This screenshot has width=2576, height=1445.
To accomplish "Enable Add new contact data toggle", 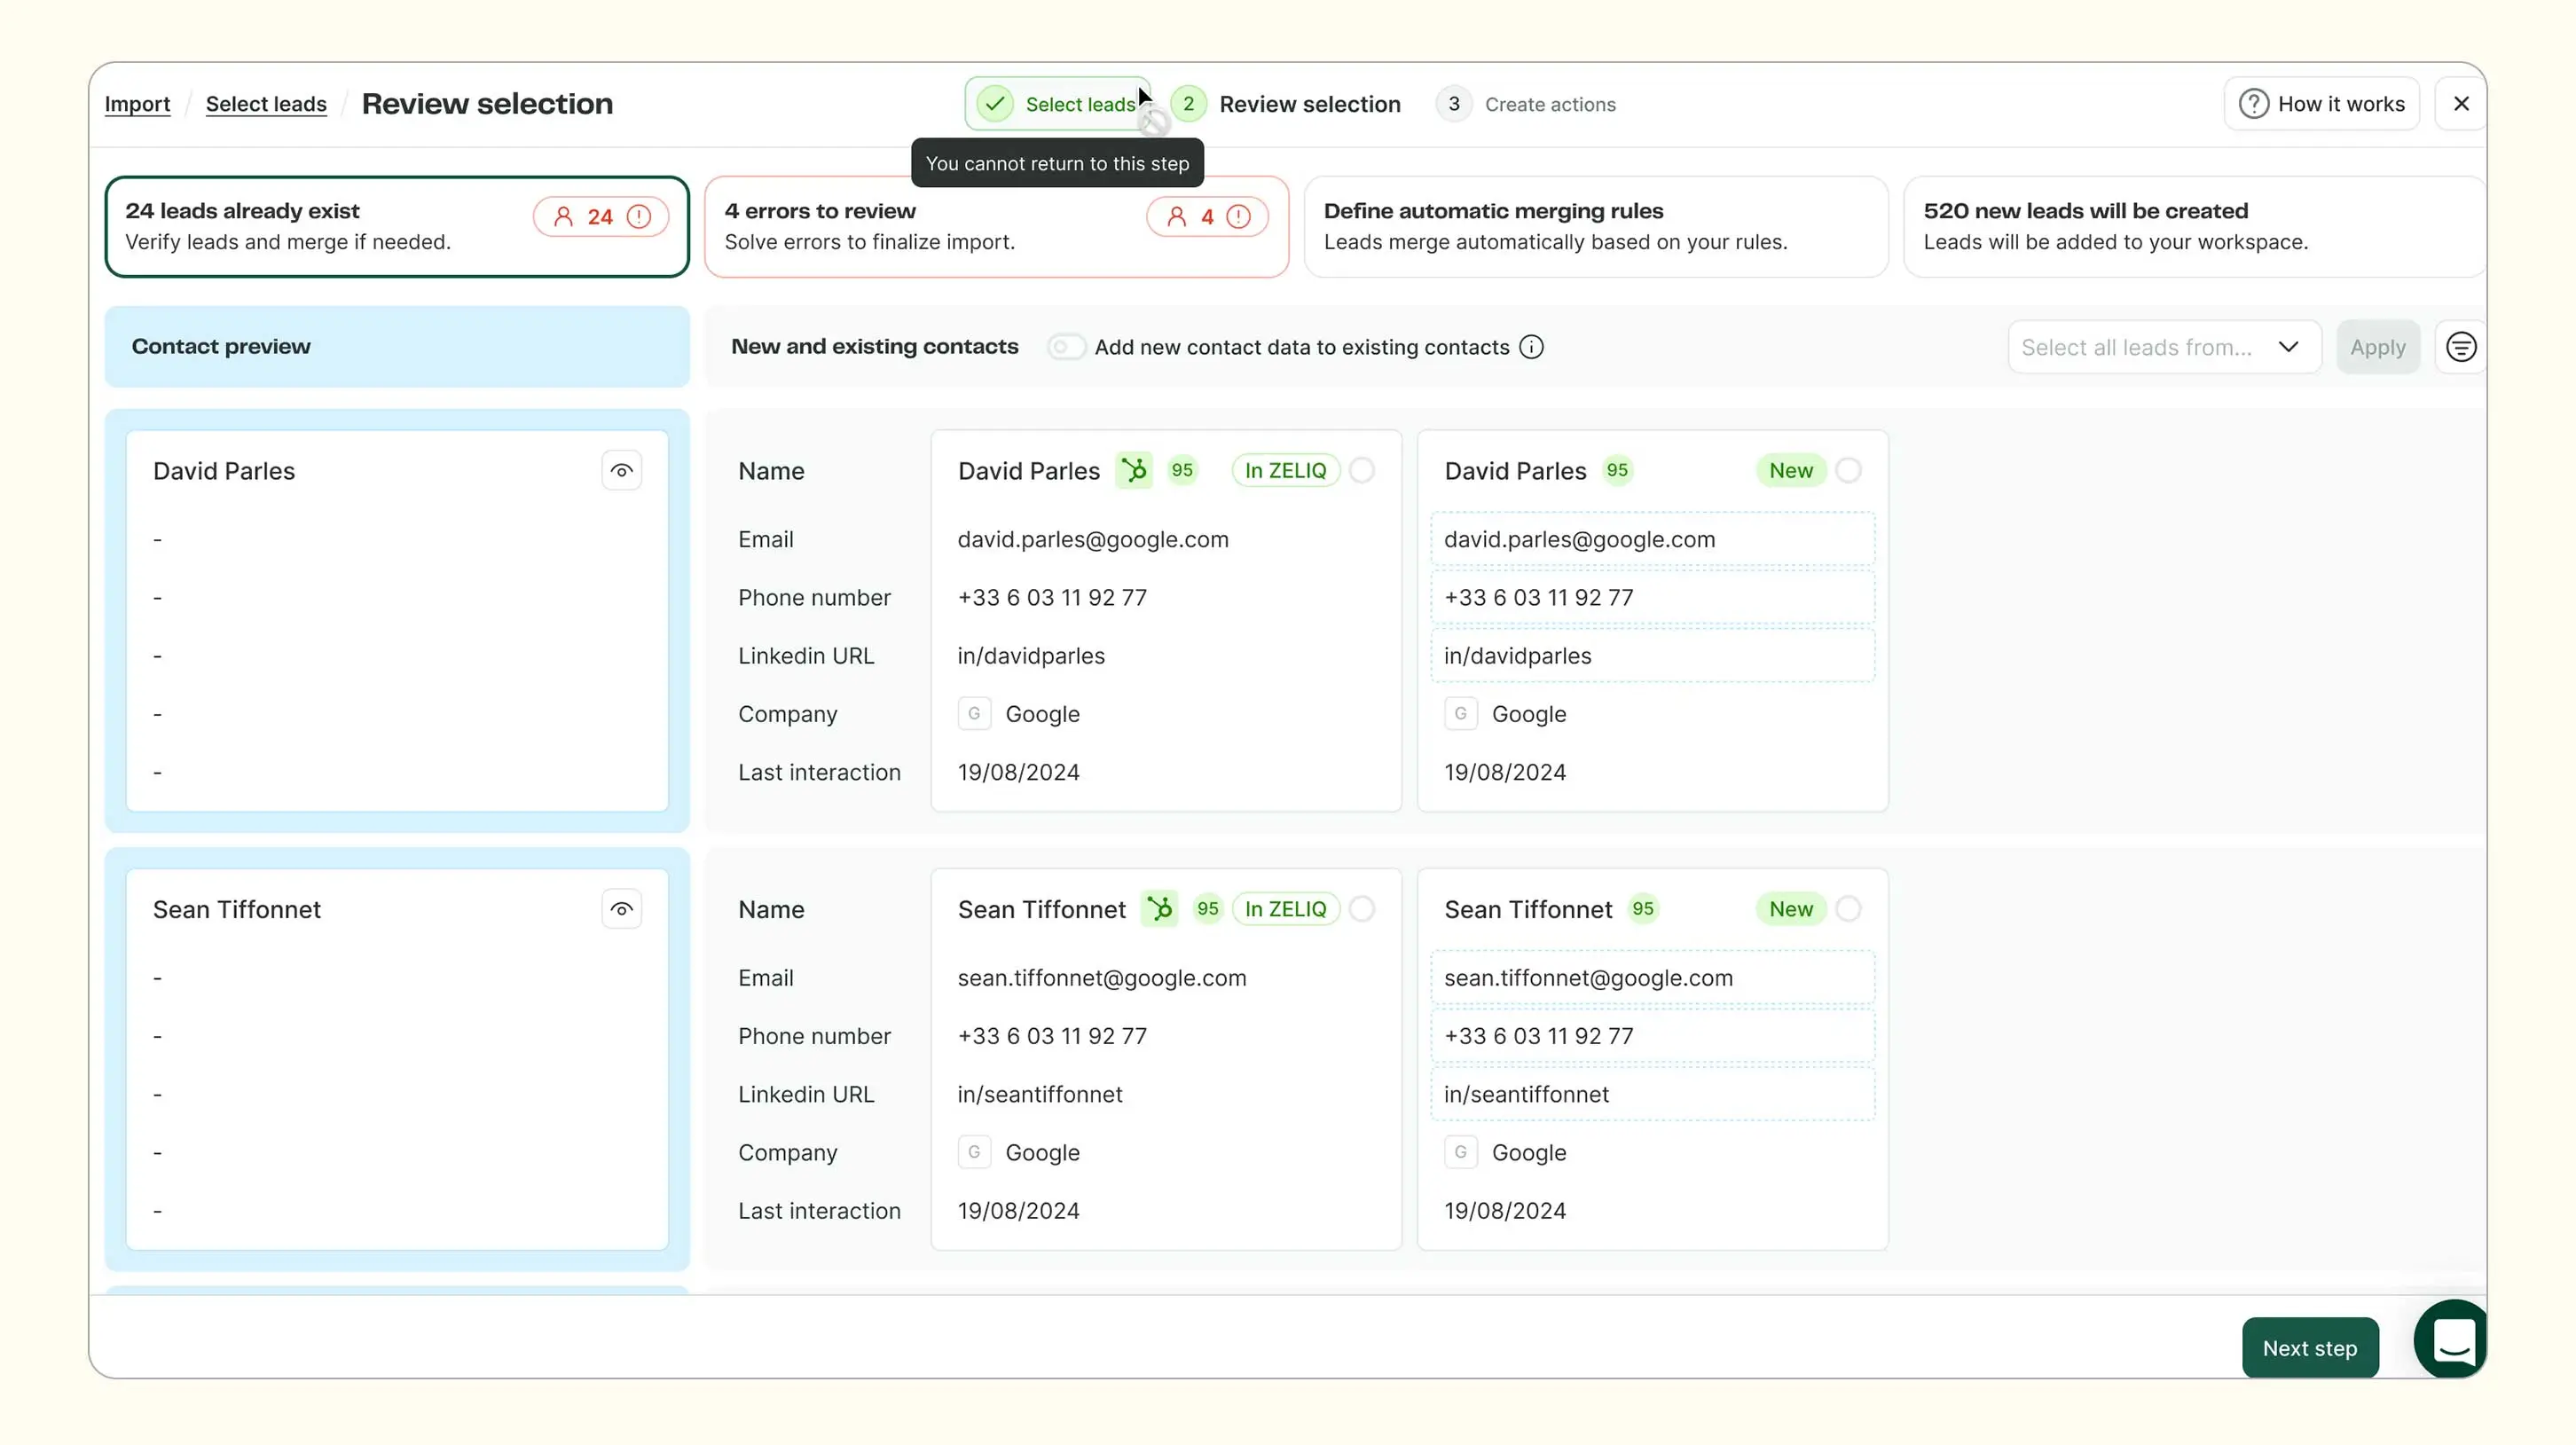I will (x=1066, y=347).
